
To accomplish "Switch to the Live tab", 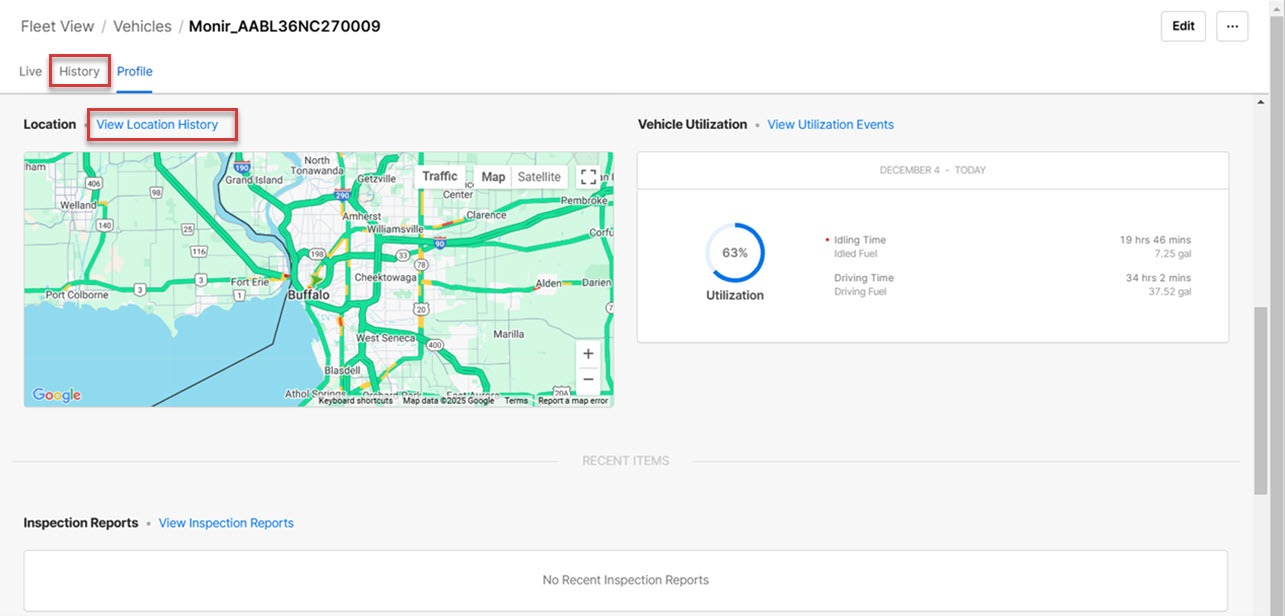I will [30, 71].
